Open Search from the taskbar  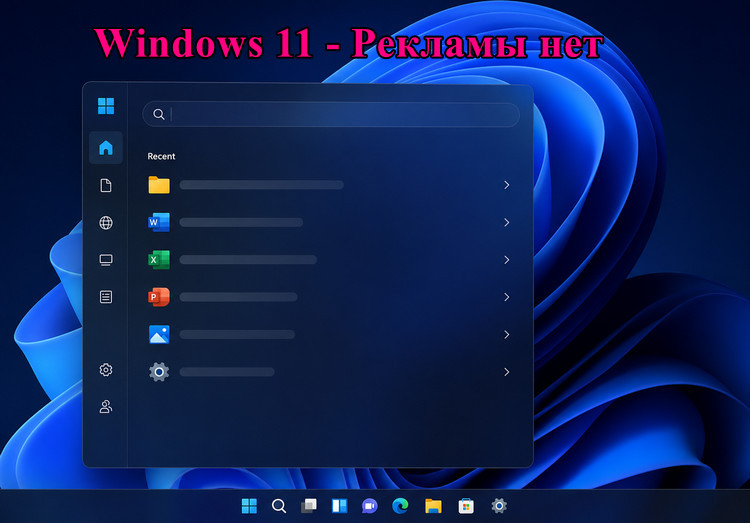[x=279, y=506]
